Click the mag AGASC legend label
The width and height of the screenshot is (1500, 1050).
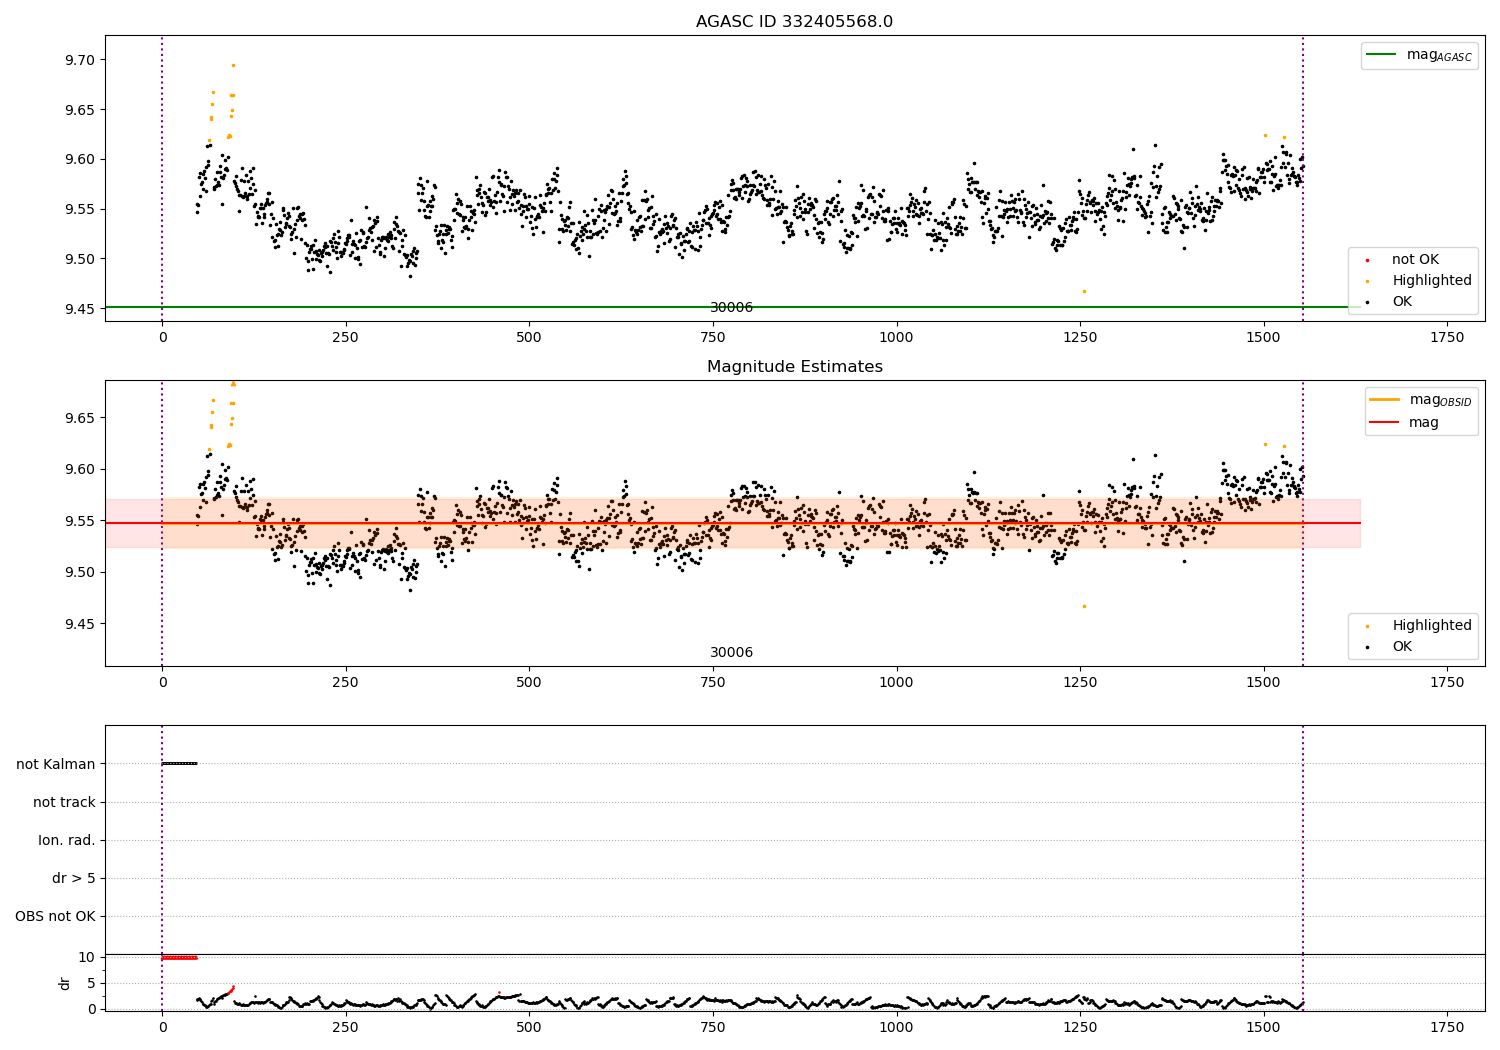1439,55
